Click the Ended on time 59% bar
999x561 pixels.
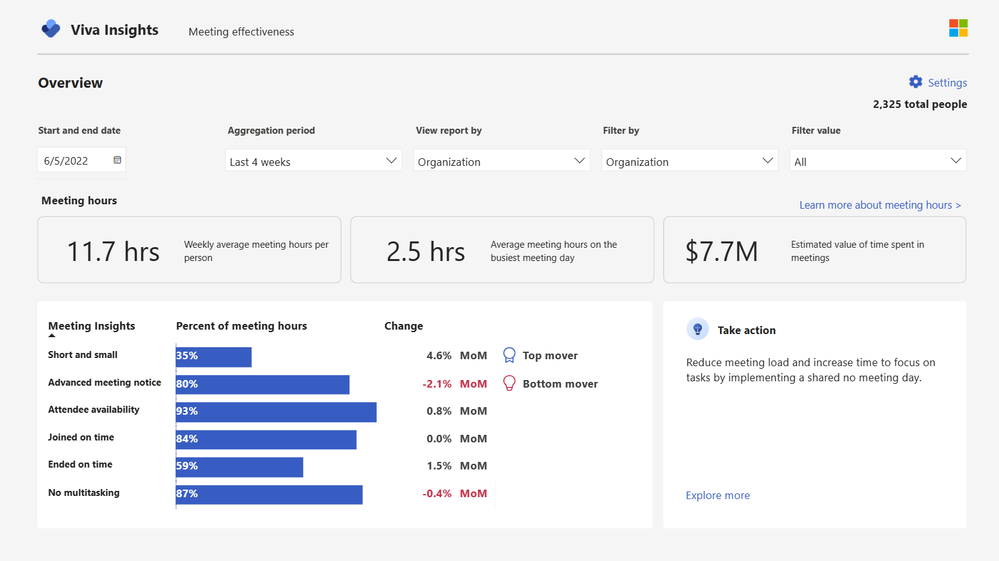coord(239,467)
